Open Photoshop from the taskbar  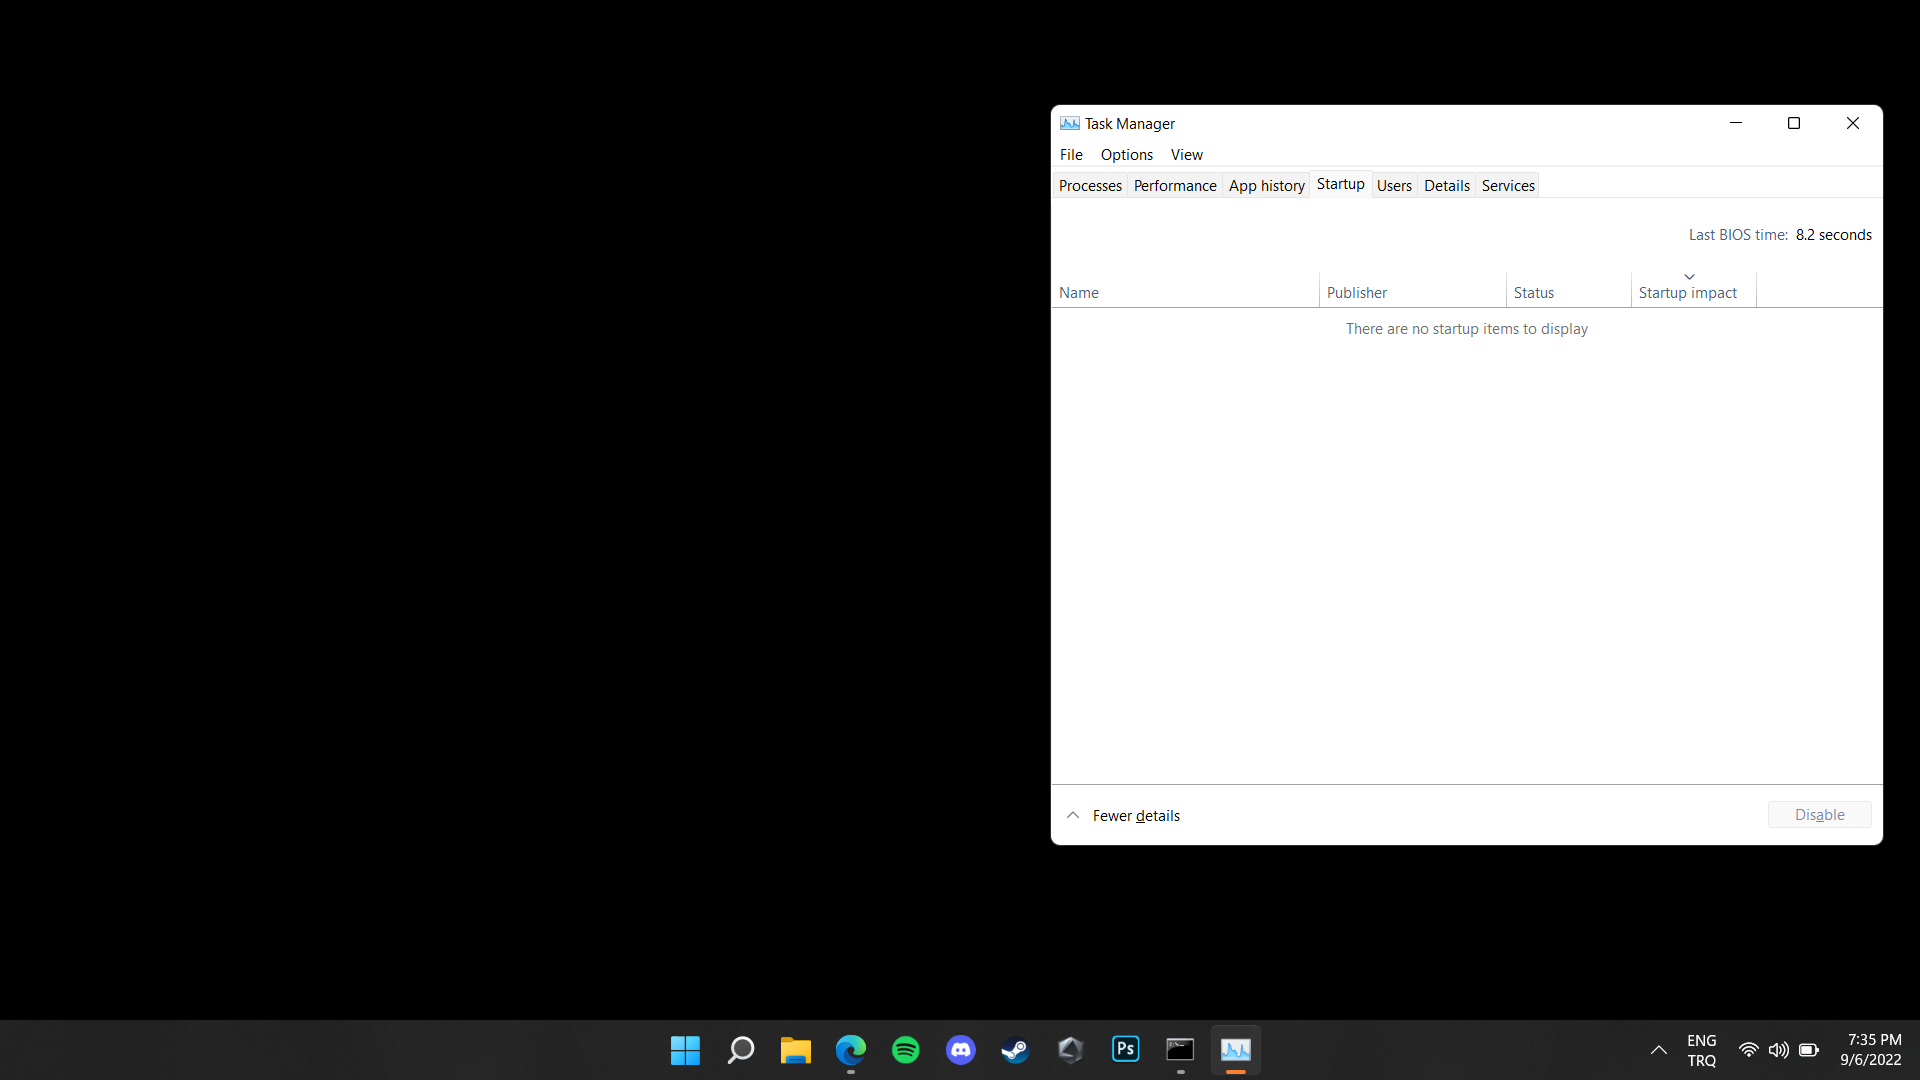coord(1125,1049)
